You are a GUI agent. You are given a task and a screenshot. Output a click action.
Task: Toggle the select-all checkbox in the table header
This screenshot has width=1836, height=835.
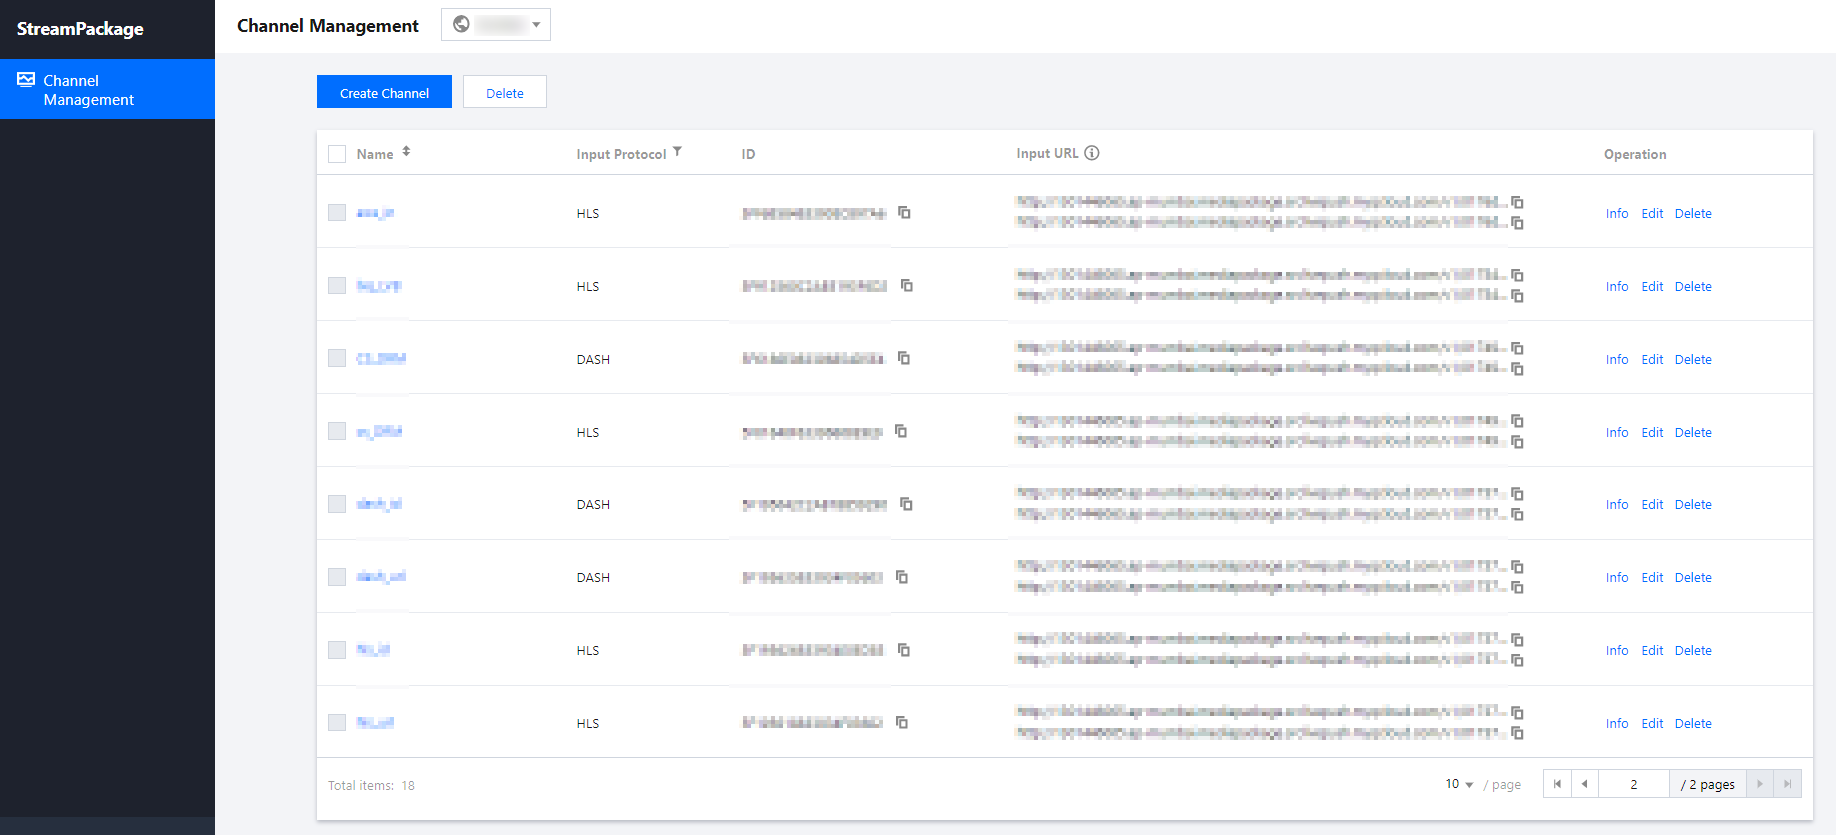(x=337, y=154)
